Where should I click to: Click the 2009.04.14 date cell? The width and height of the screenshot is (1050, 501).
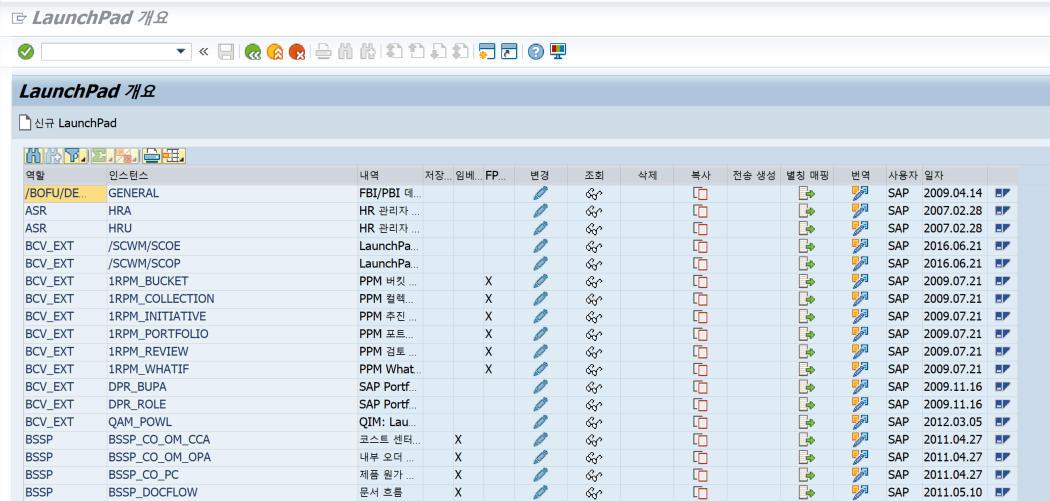(954, 193)
